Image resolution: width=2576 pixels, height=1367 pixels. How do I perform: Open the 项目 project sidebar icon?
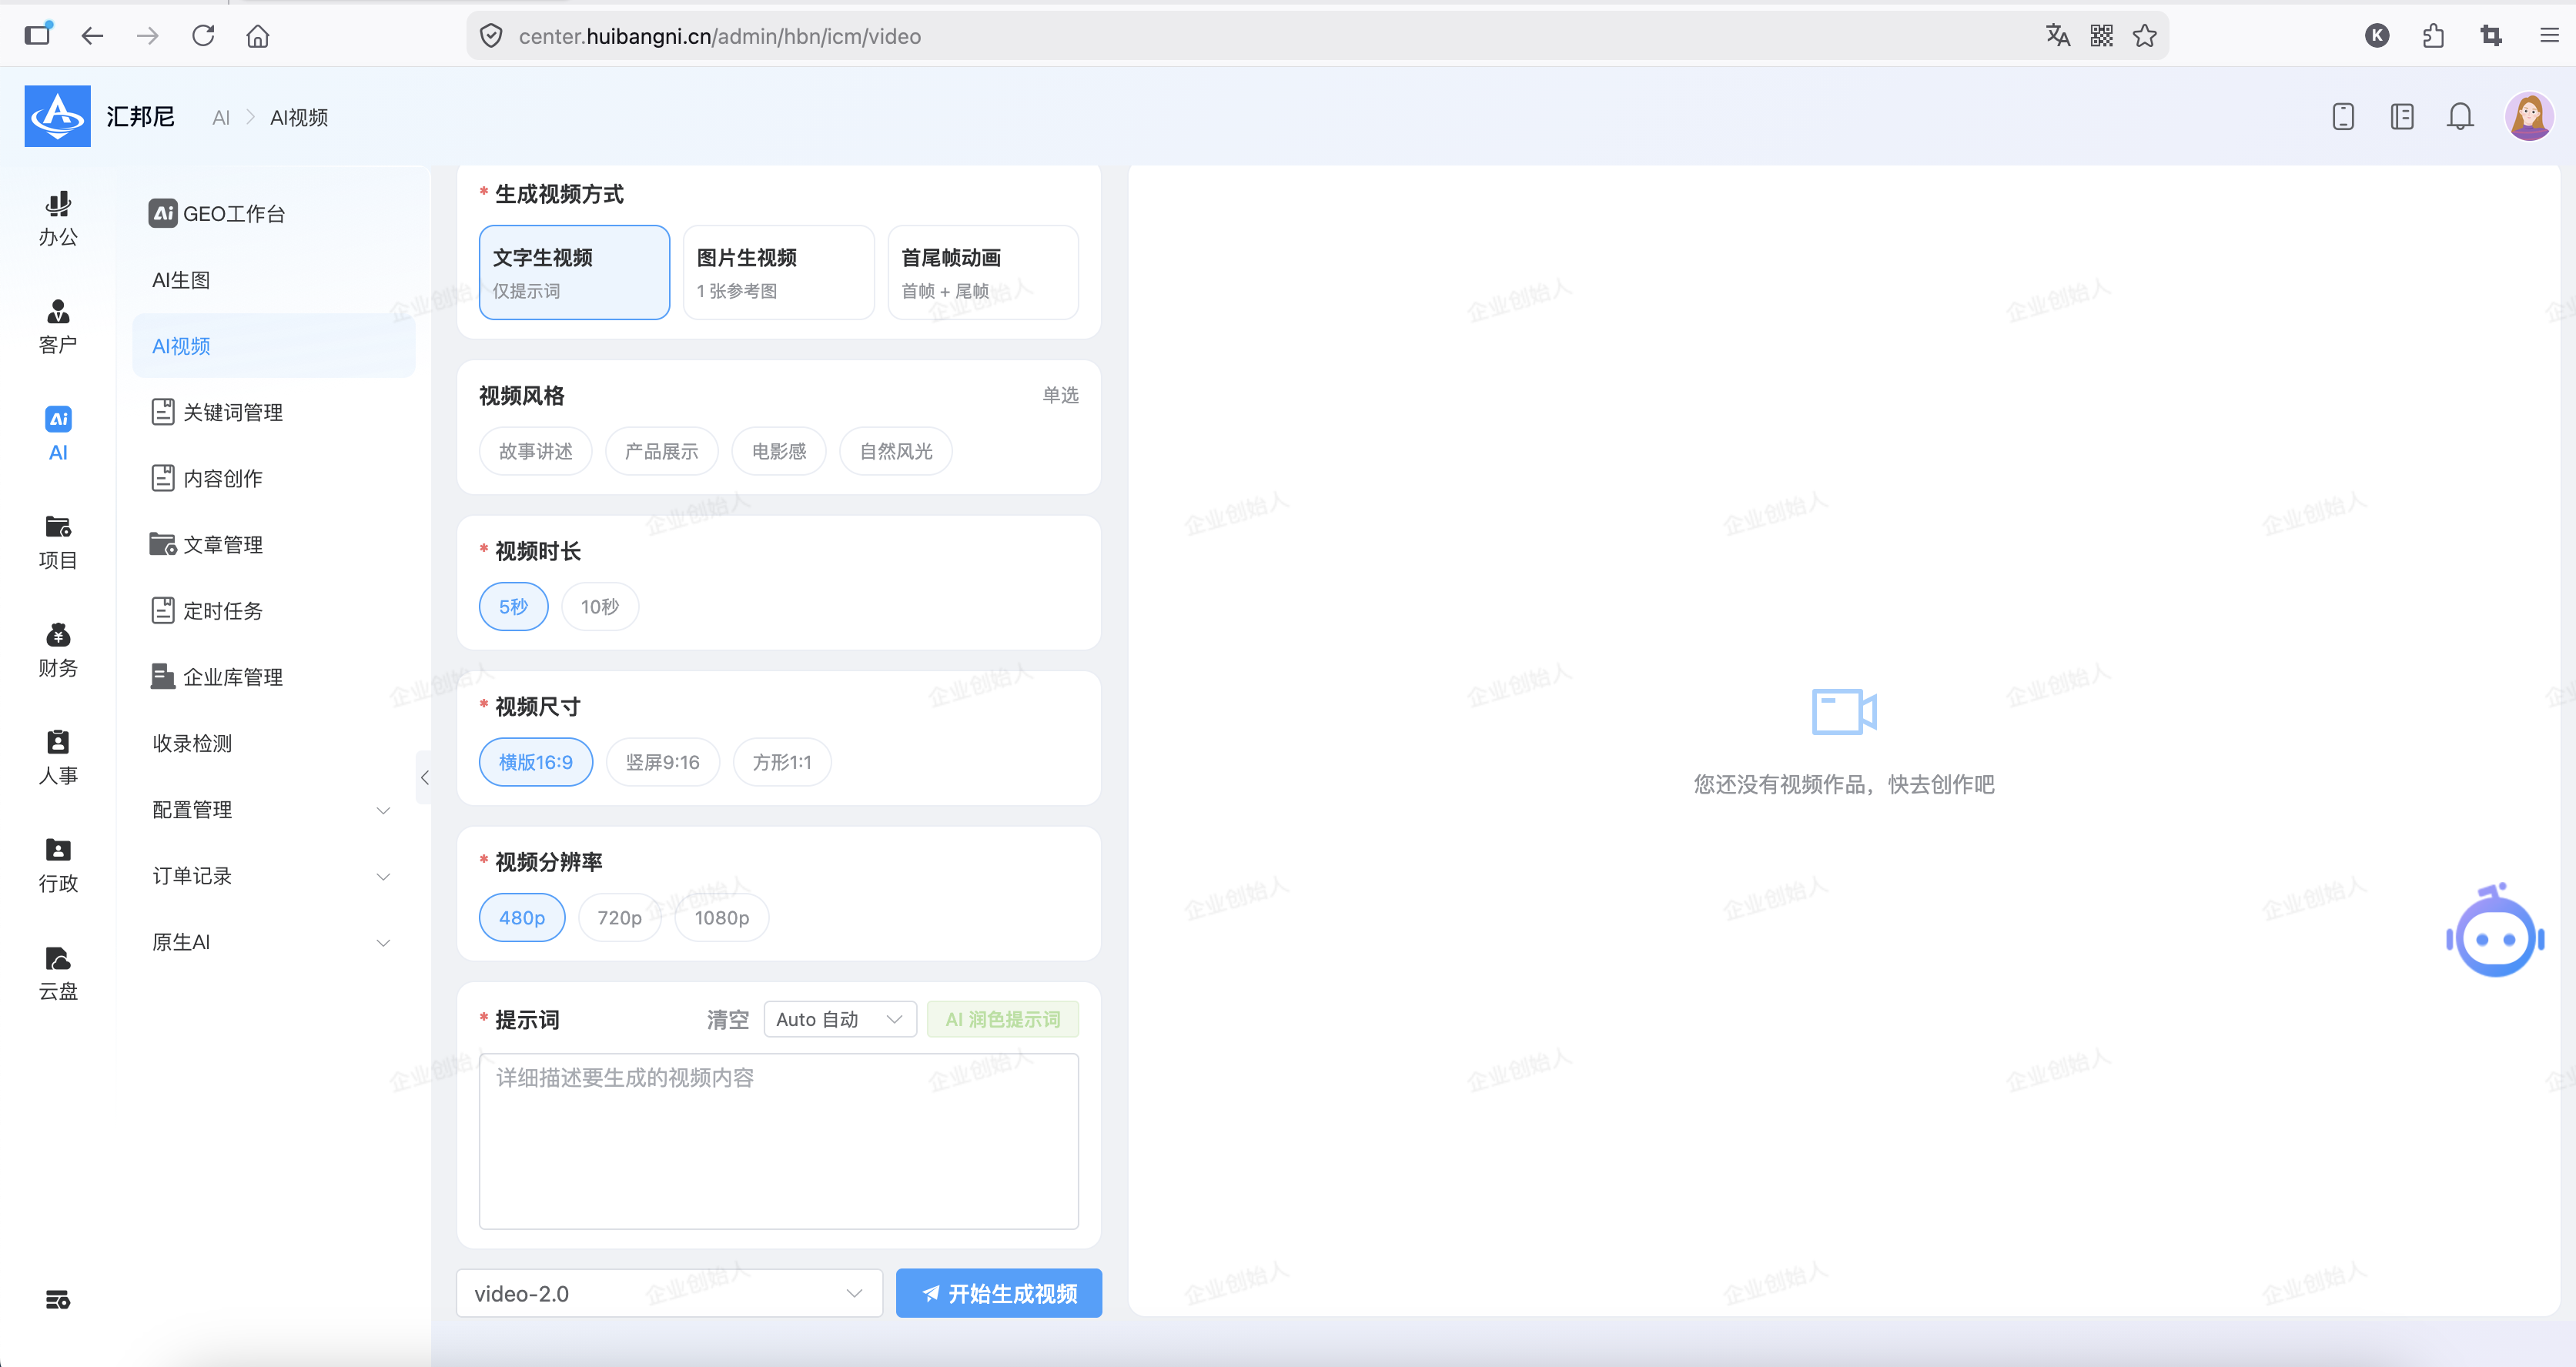58,542
